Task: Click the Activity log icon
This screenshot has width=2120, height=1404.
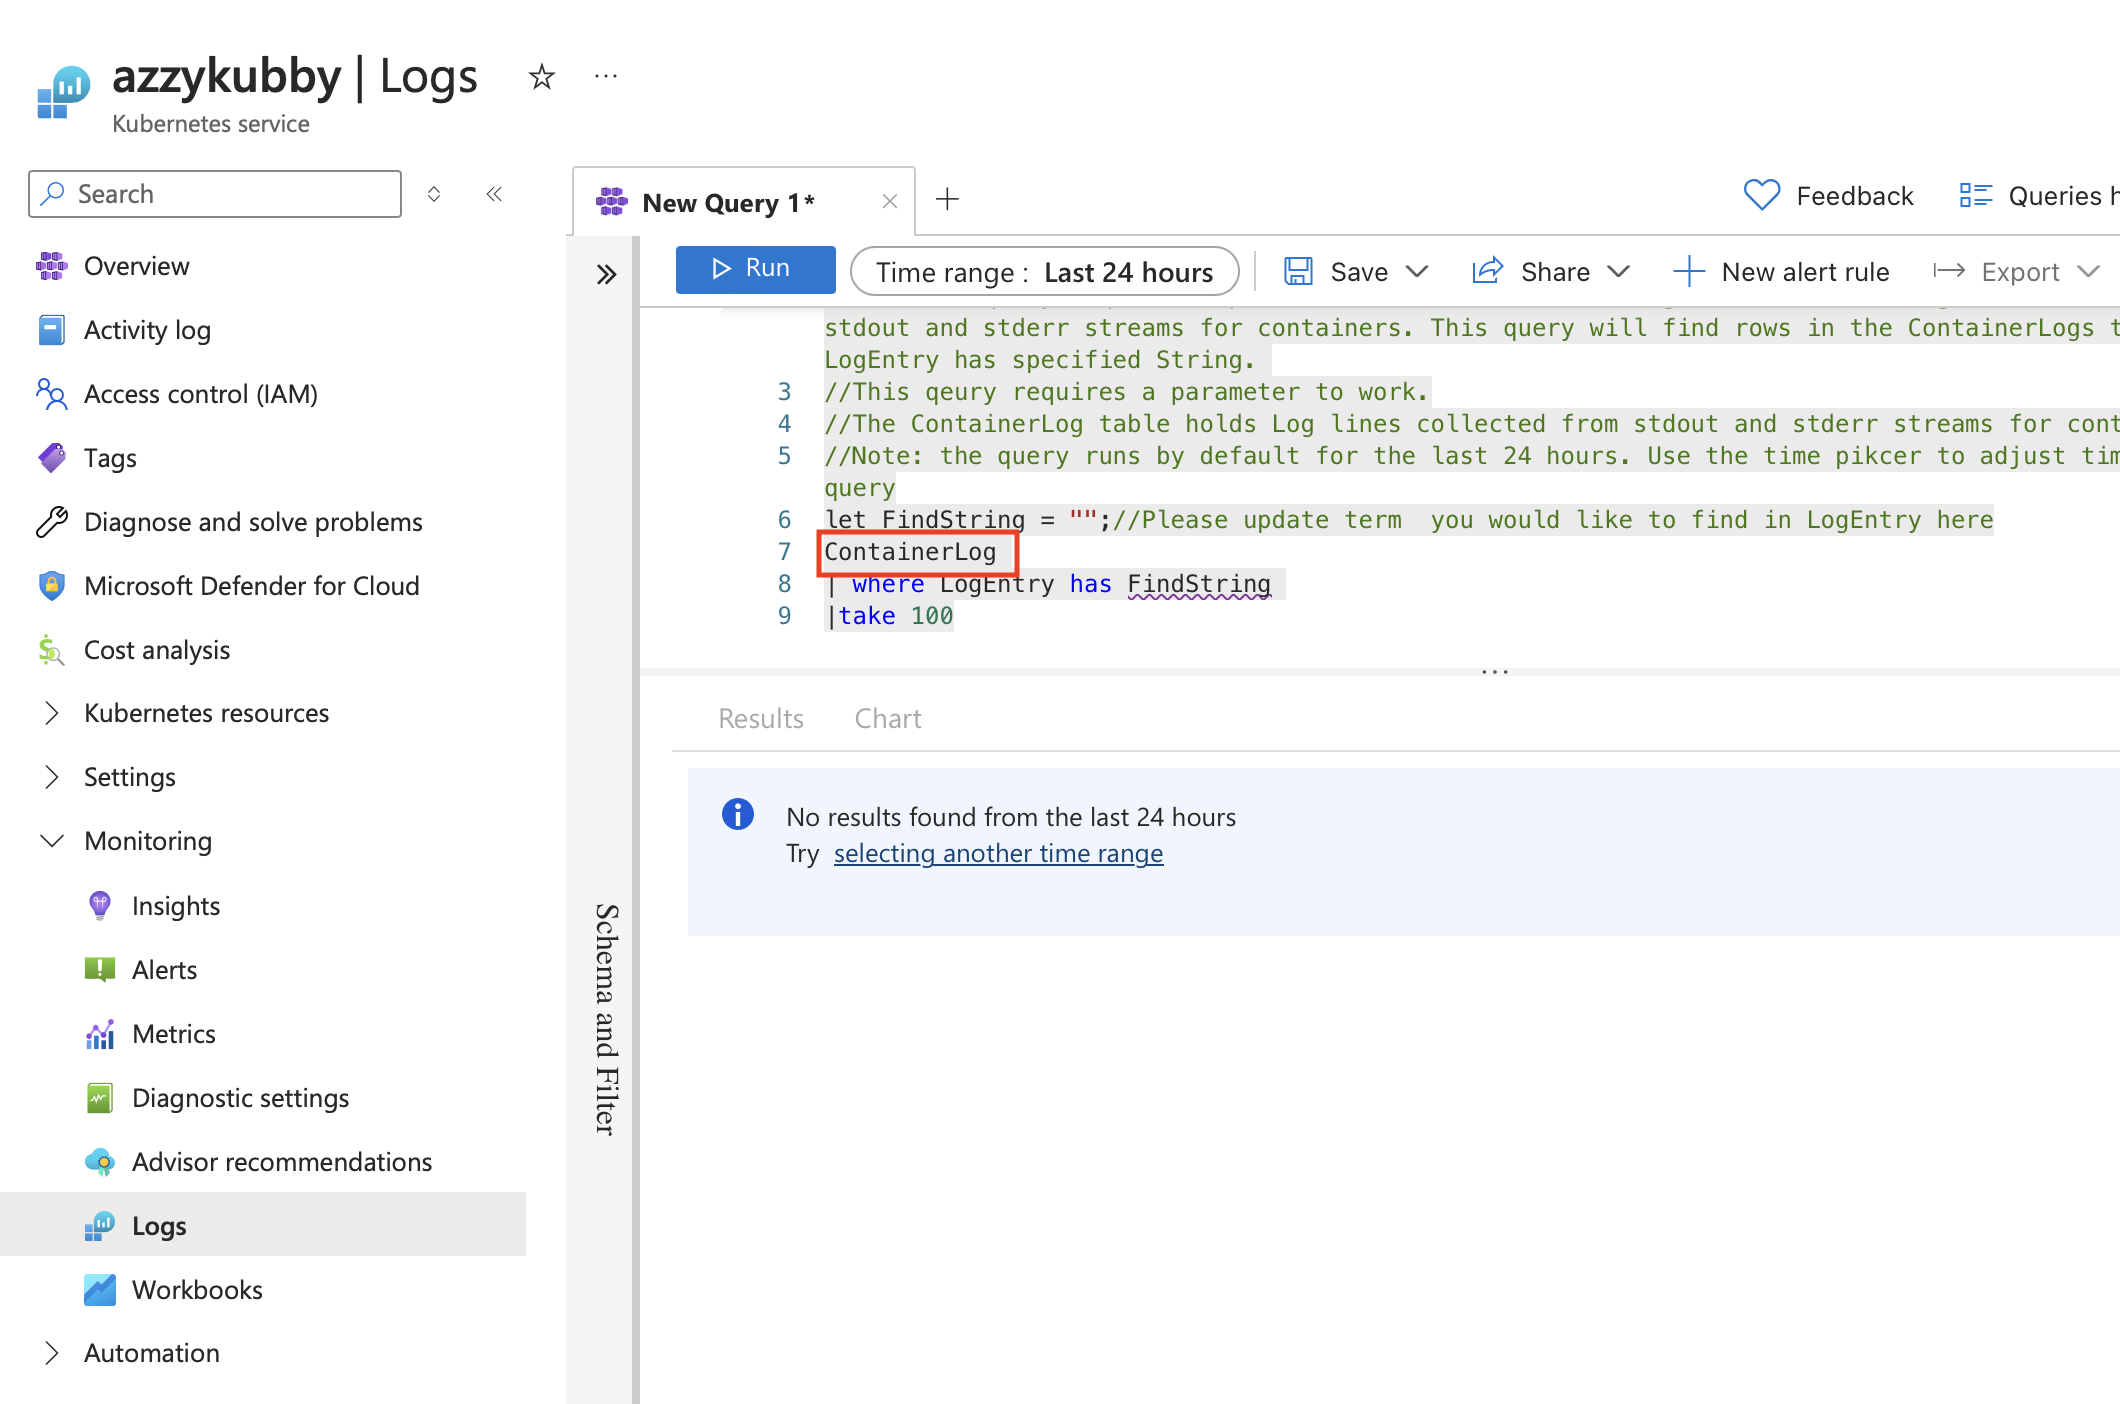Action: 52,330
